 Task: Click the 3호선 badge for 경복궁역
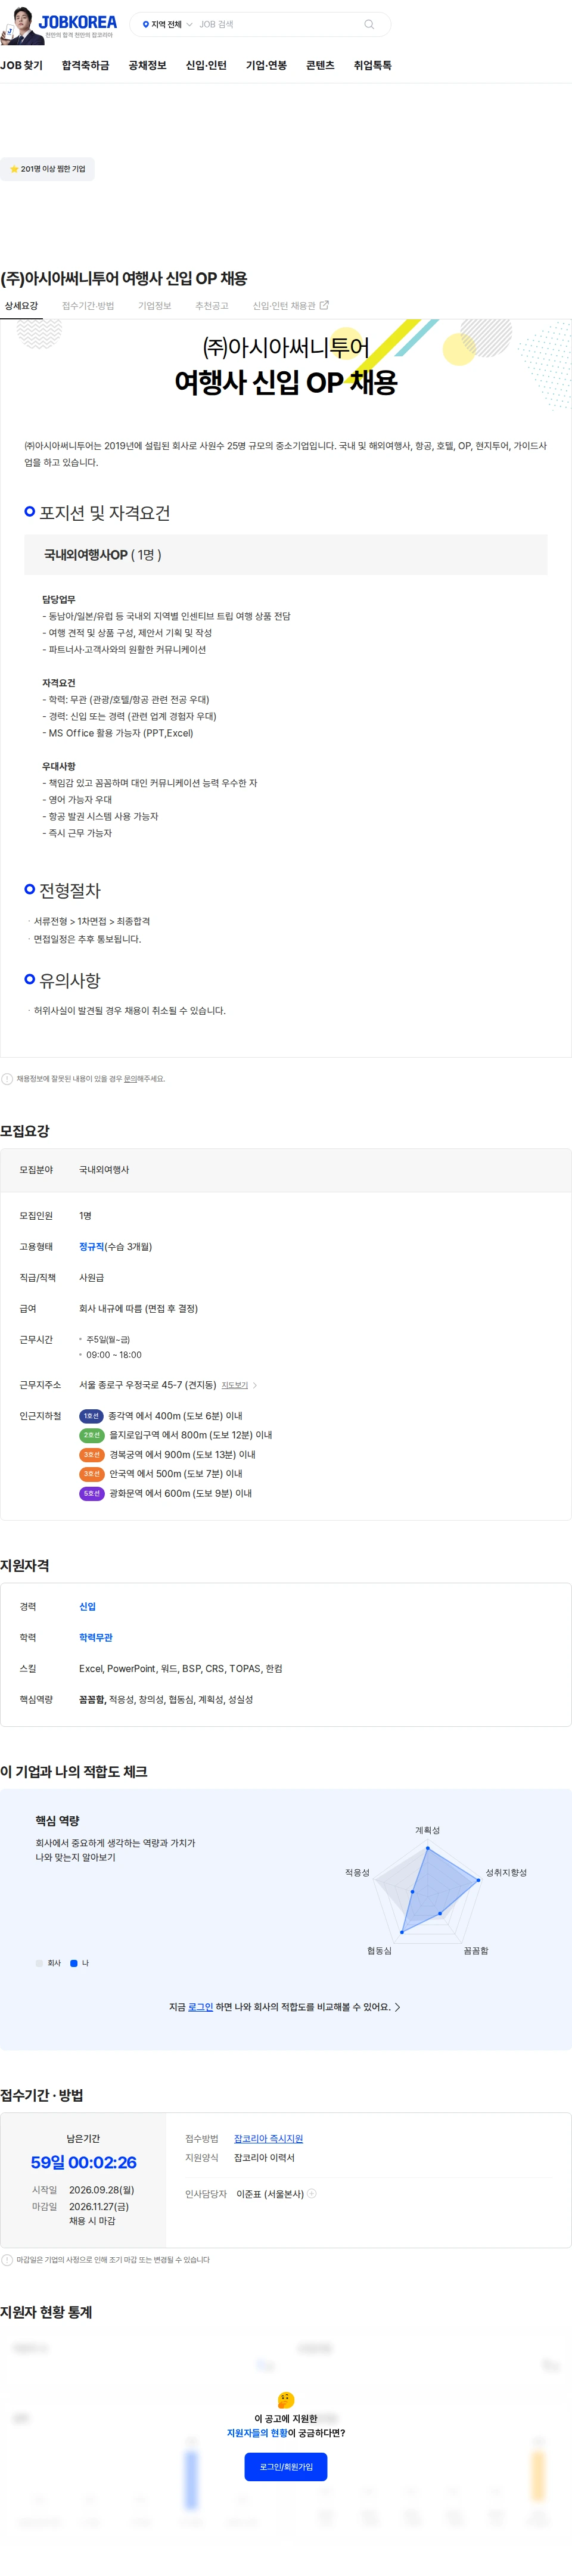point(91,1455)
